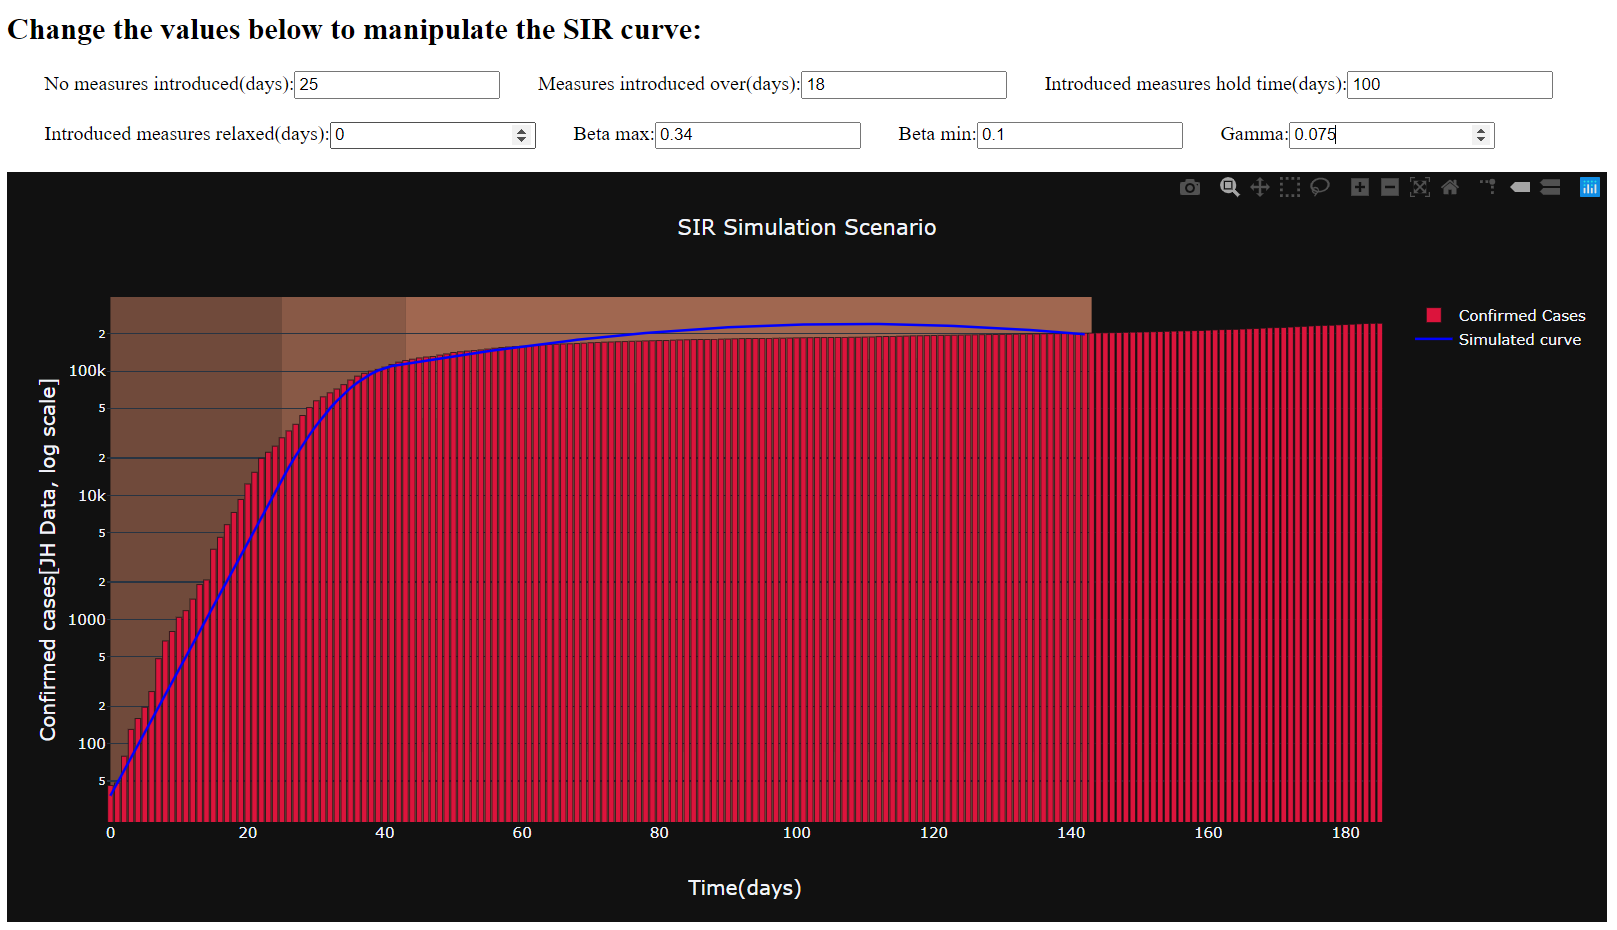
Task: Show closest data on hover icon
Action: click(1520, 187)
